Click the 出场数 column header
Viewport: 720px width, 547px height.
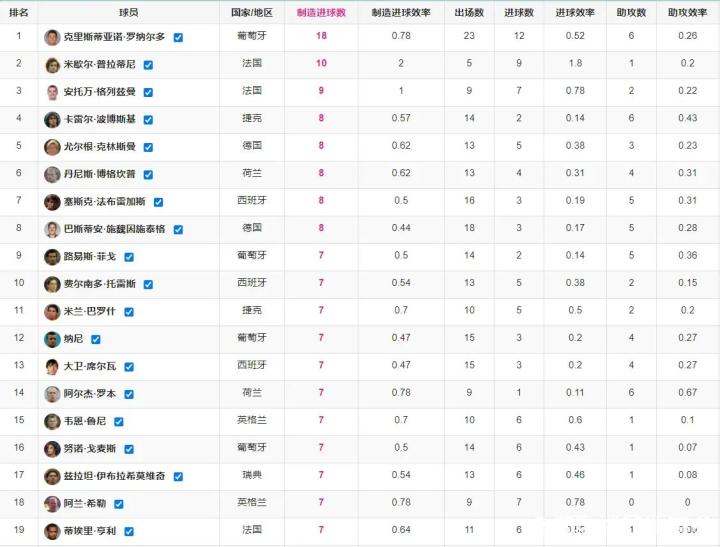click(469, 13)
